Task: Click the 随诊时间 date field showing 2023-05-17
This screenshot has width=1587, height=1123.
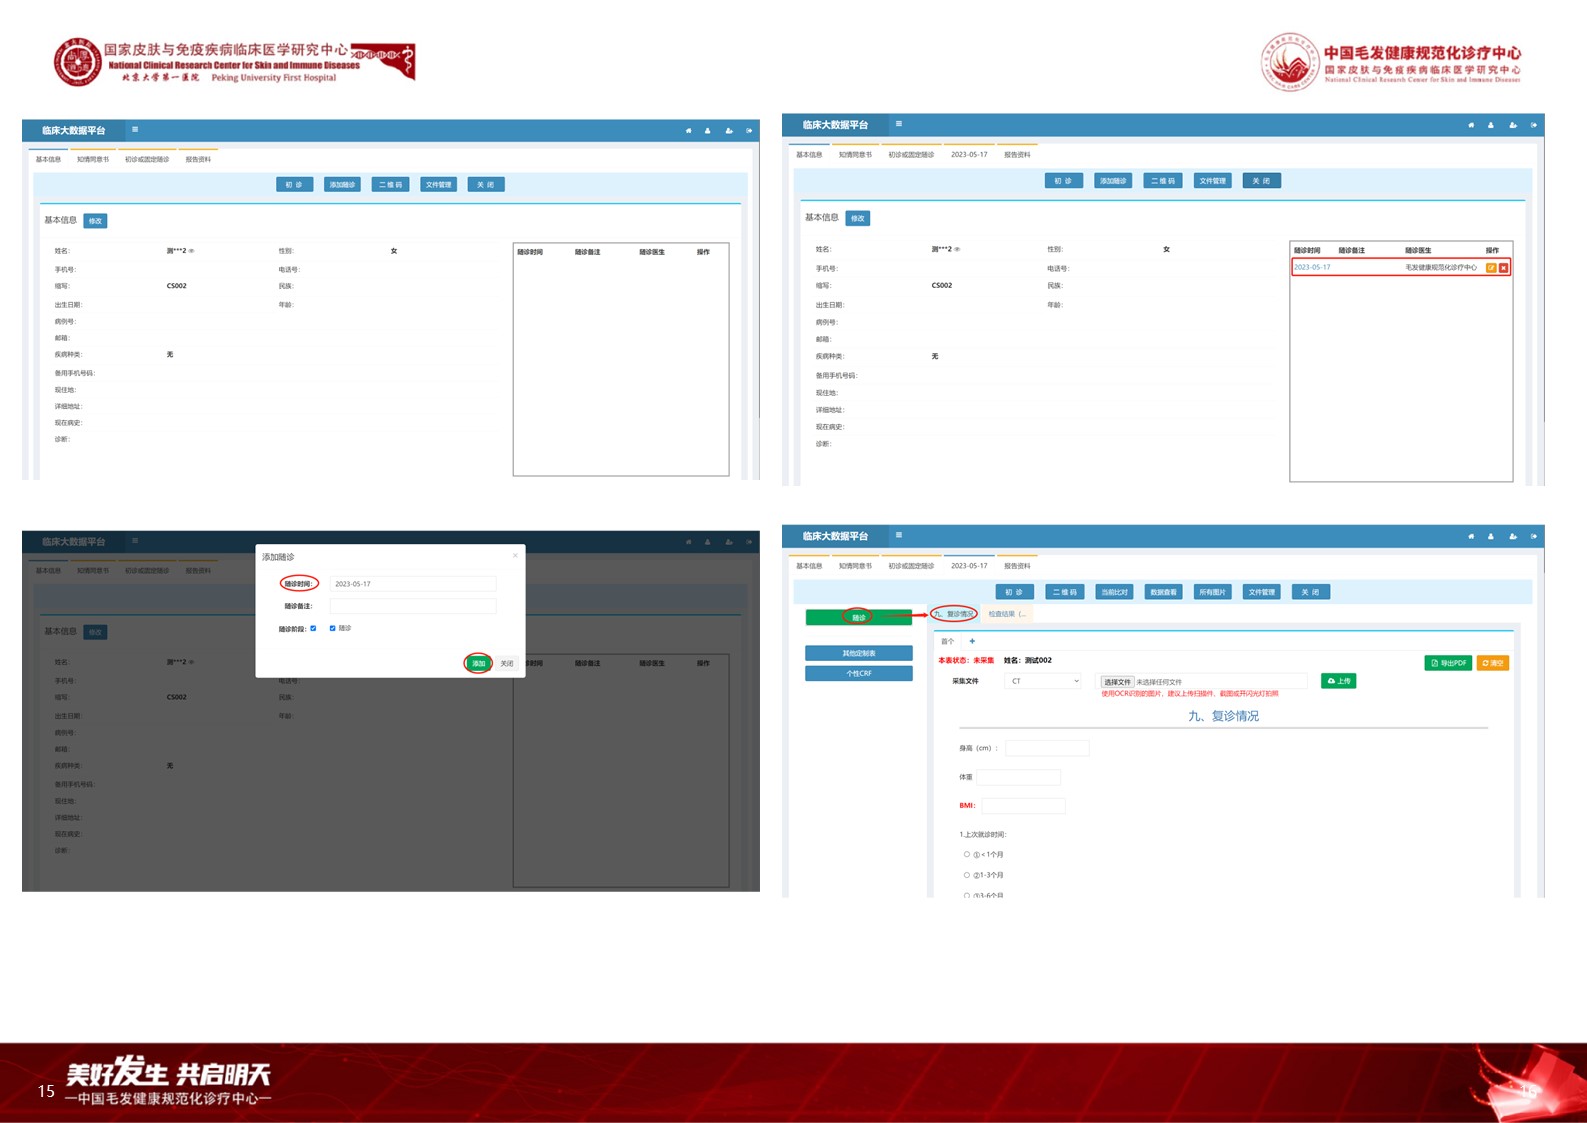Action: tap(412, 584)
